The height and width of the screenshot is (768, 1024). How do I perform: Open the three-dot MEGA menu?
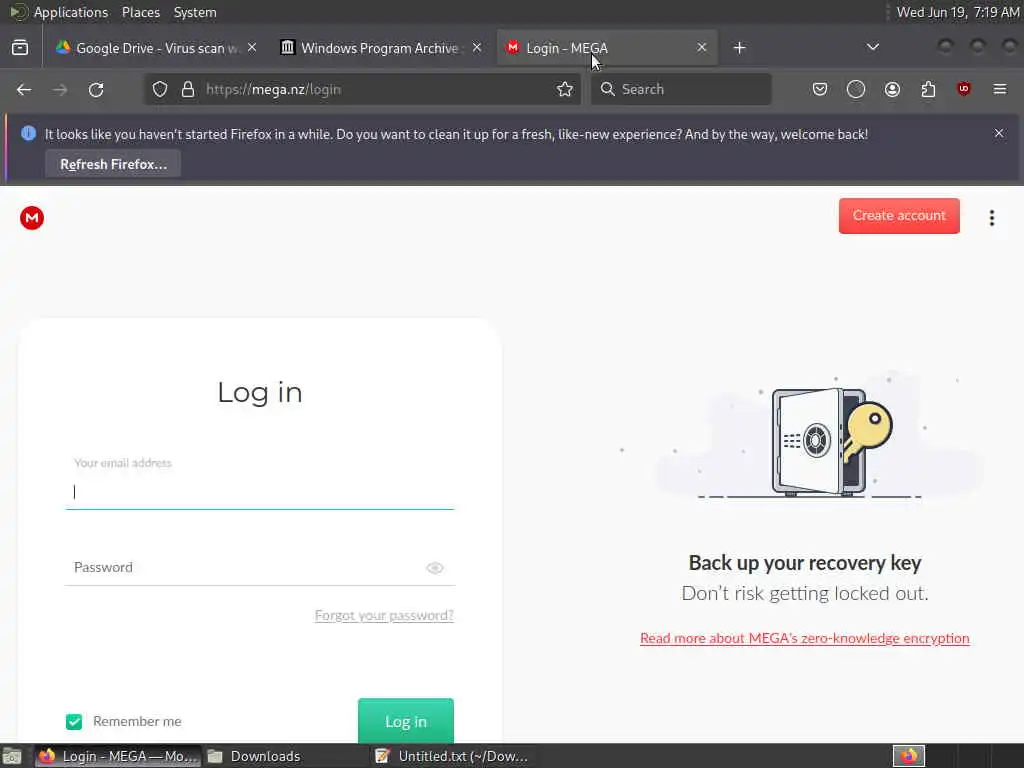point(991,218)
